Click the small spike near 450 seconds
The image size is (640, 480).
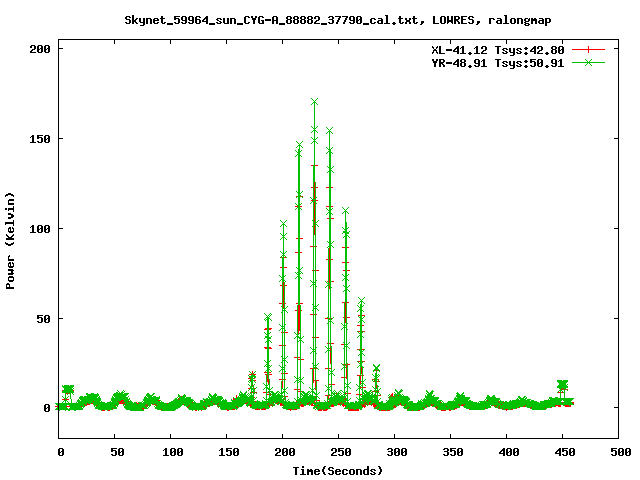[563, 385]
